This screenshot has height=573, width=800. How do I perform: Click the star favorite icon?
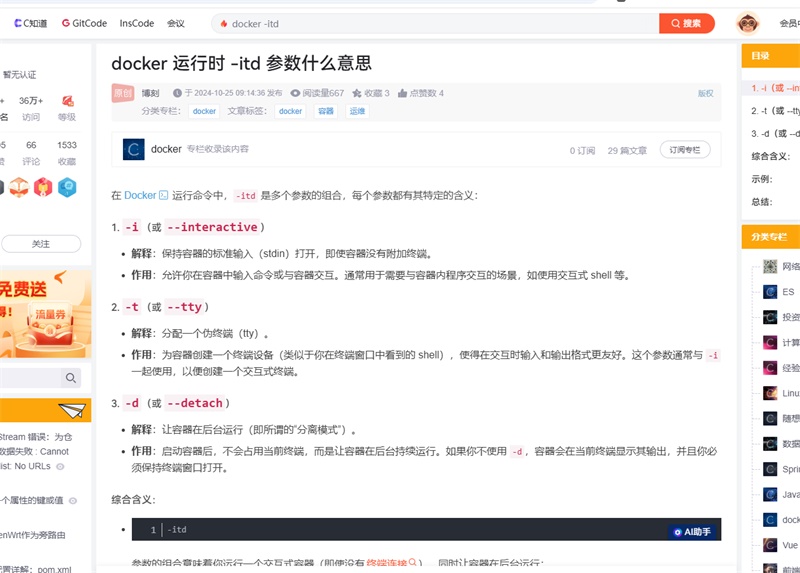(357, 93)
